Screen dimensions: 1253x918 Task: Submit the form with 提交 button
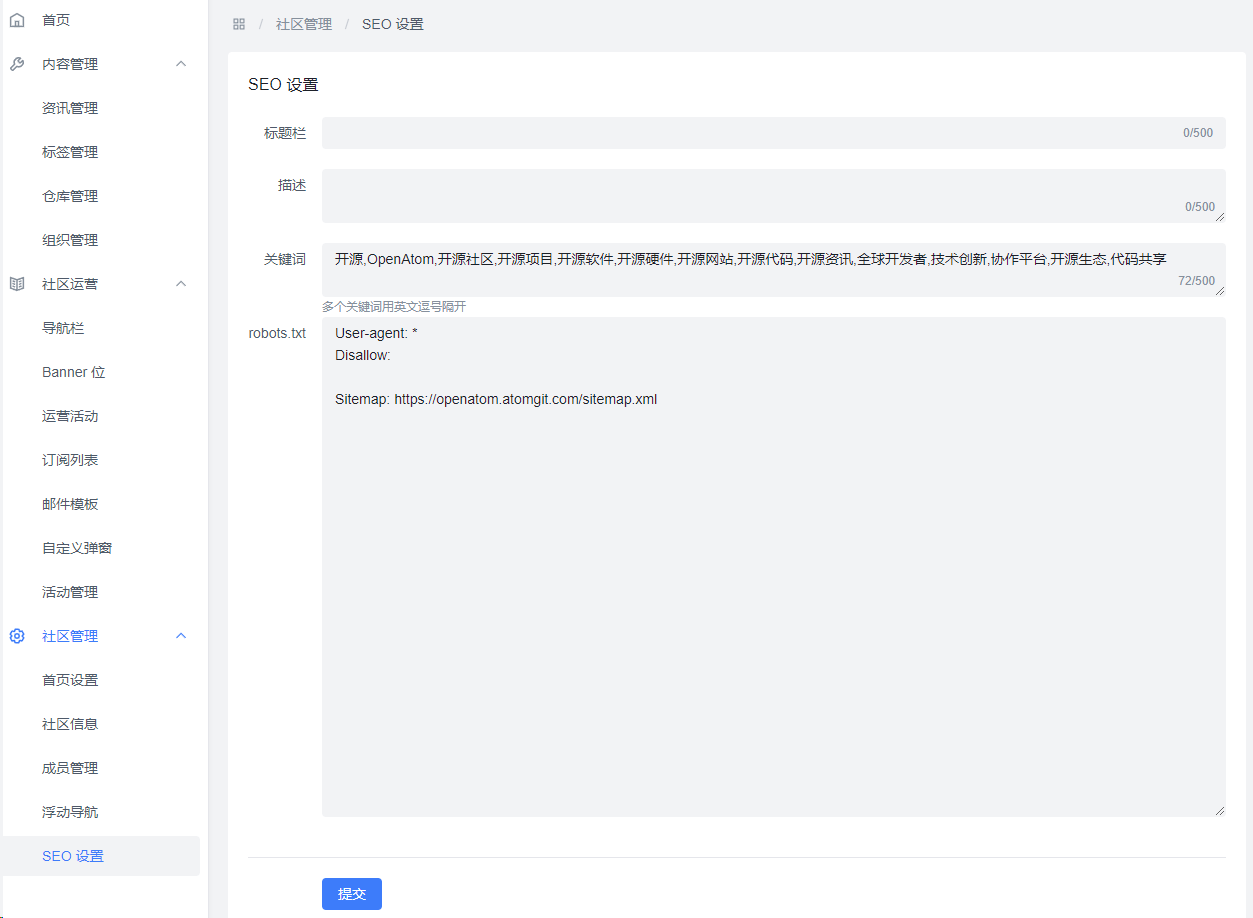point(352,894)
